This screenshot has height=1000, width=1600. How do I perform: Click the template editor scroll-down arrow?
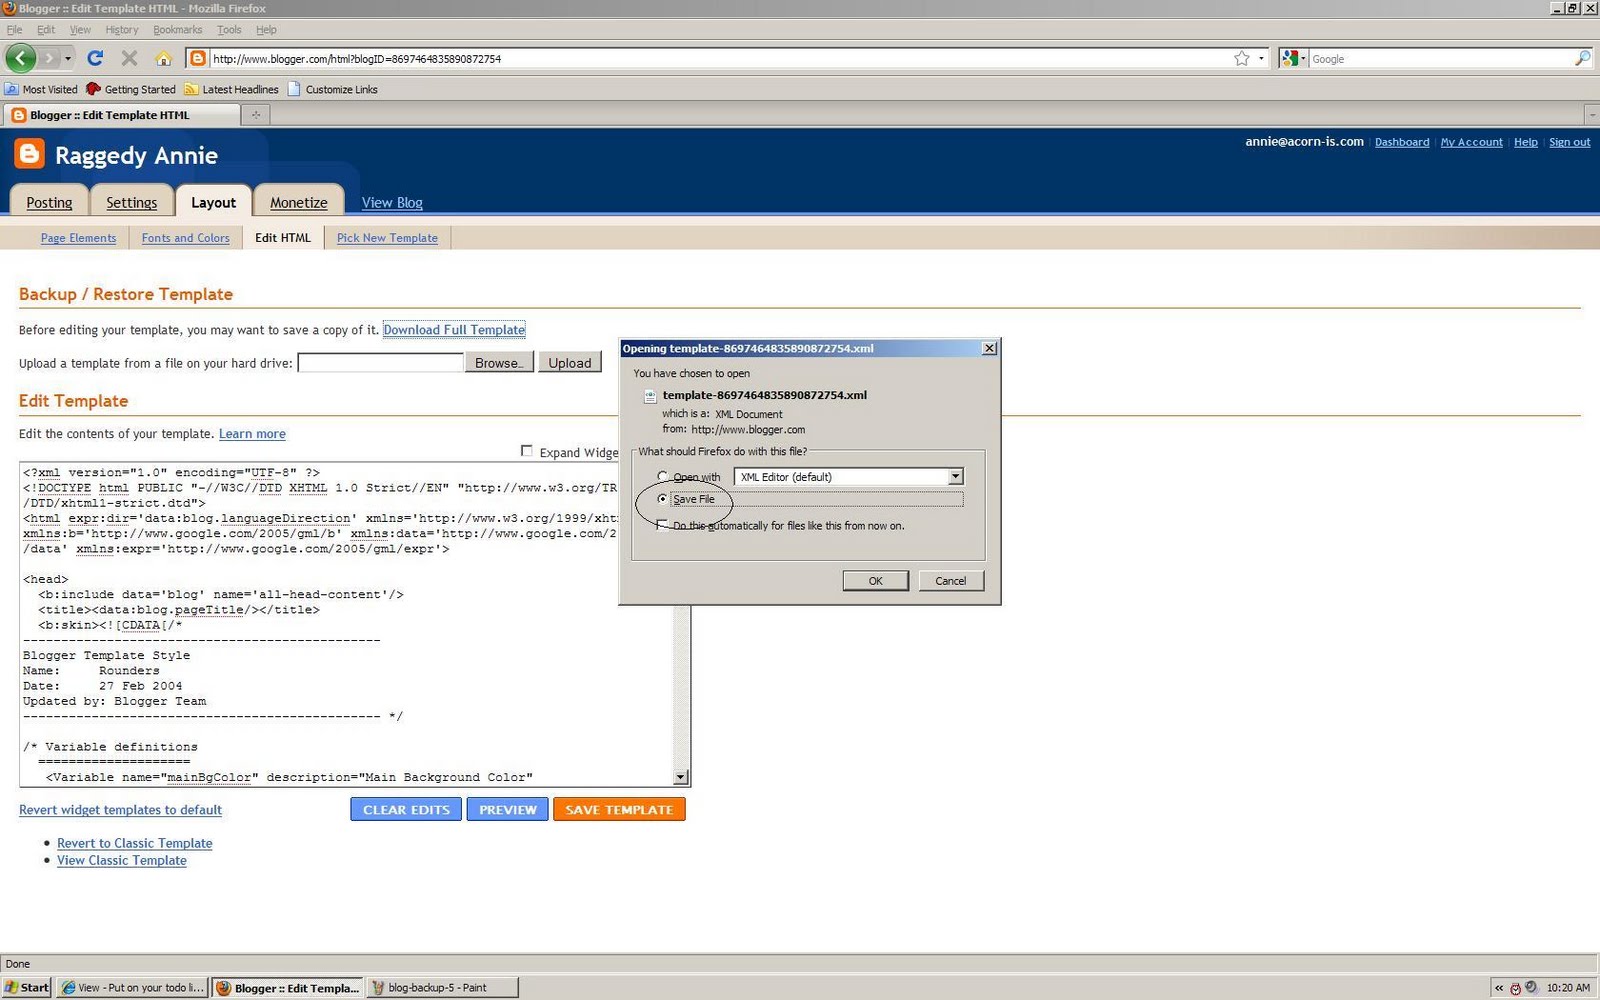[x=681, y=777]
